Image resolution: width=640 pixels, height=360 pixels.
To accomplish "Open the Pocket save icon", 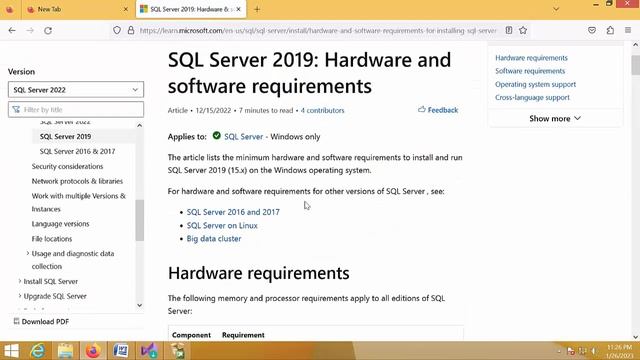I will coord(592,30).
